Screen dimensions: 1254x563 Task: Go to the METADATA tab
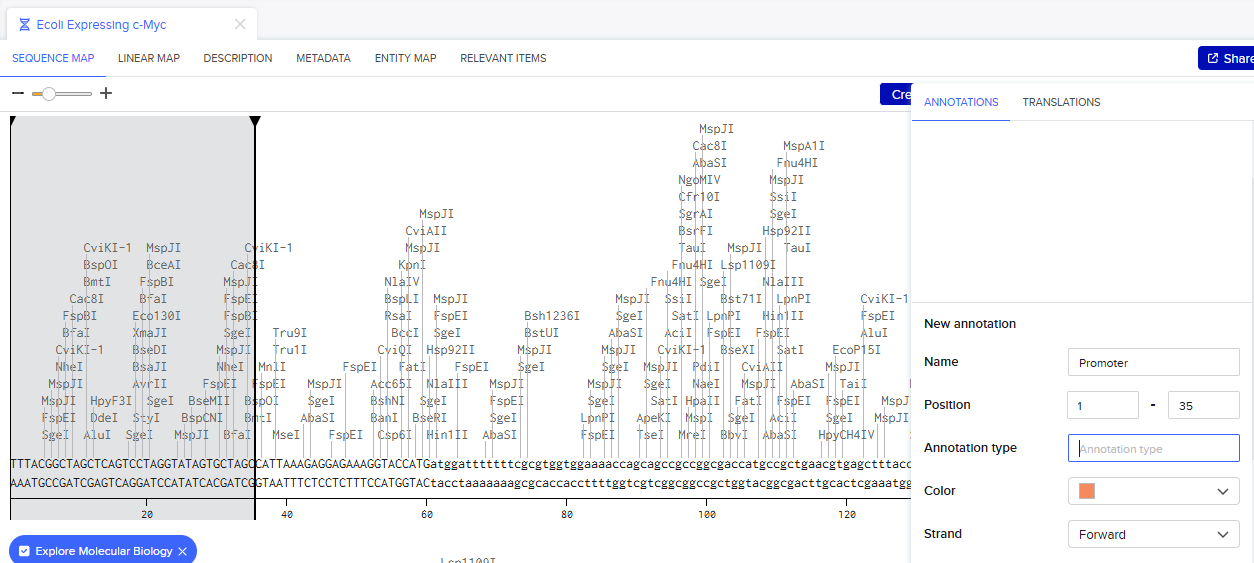tap(323, 58)
